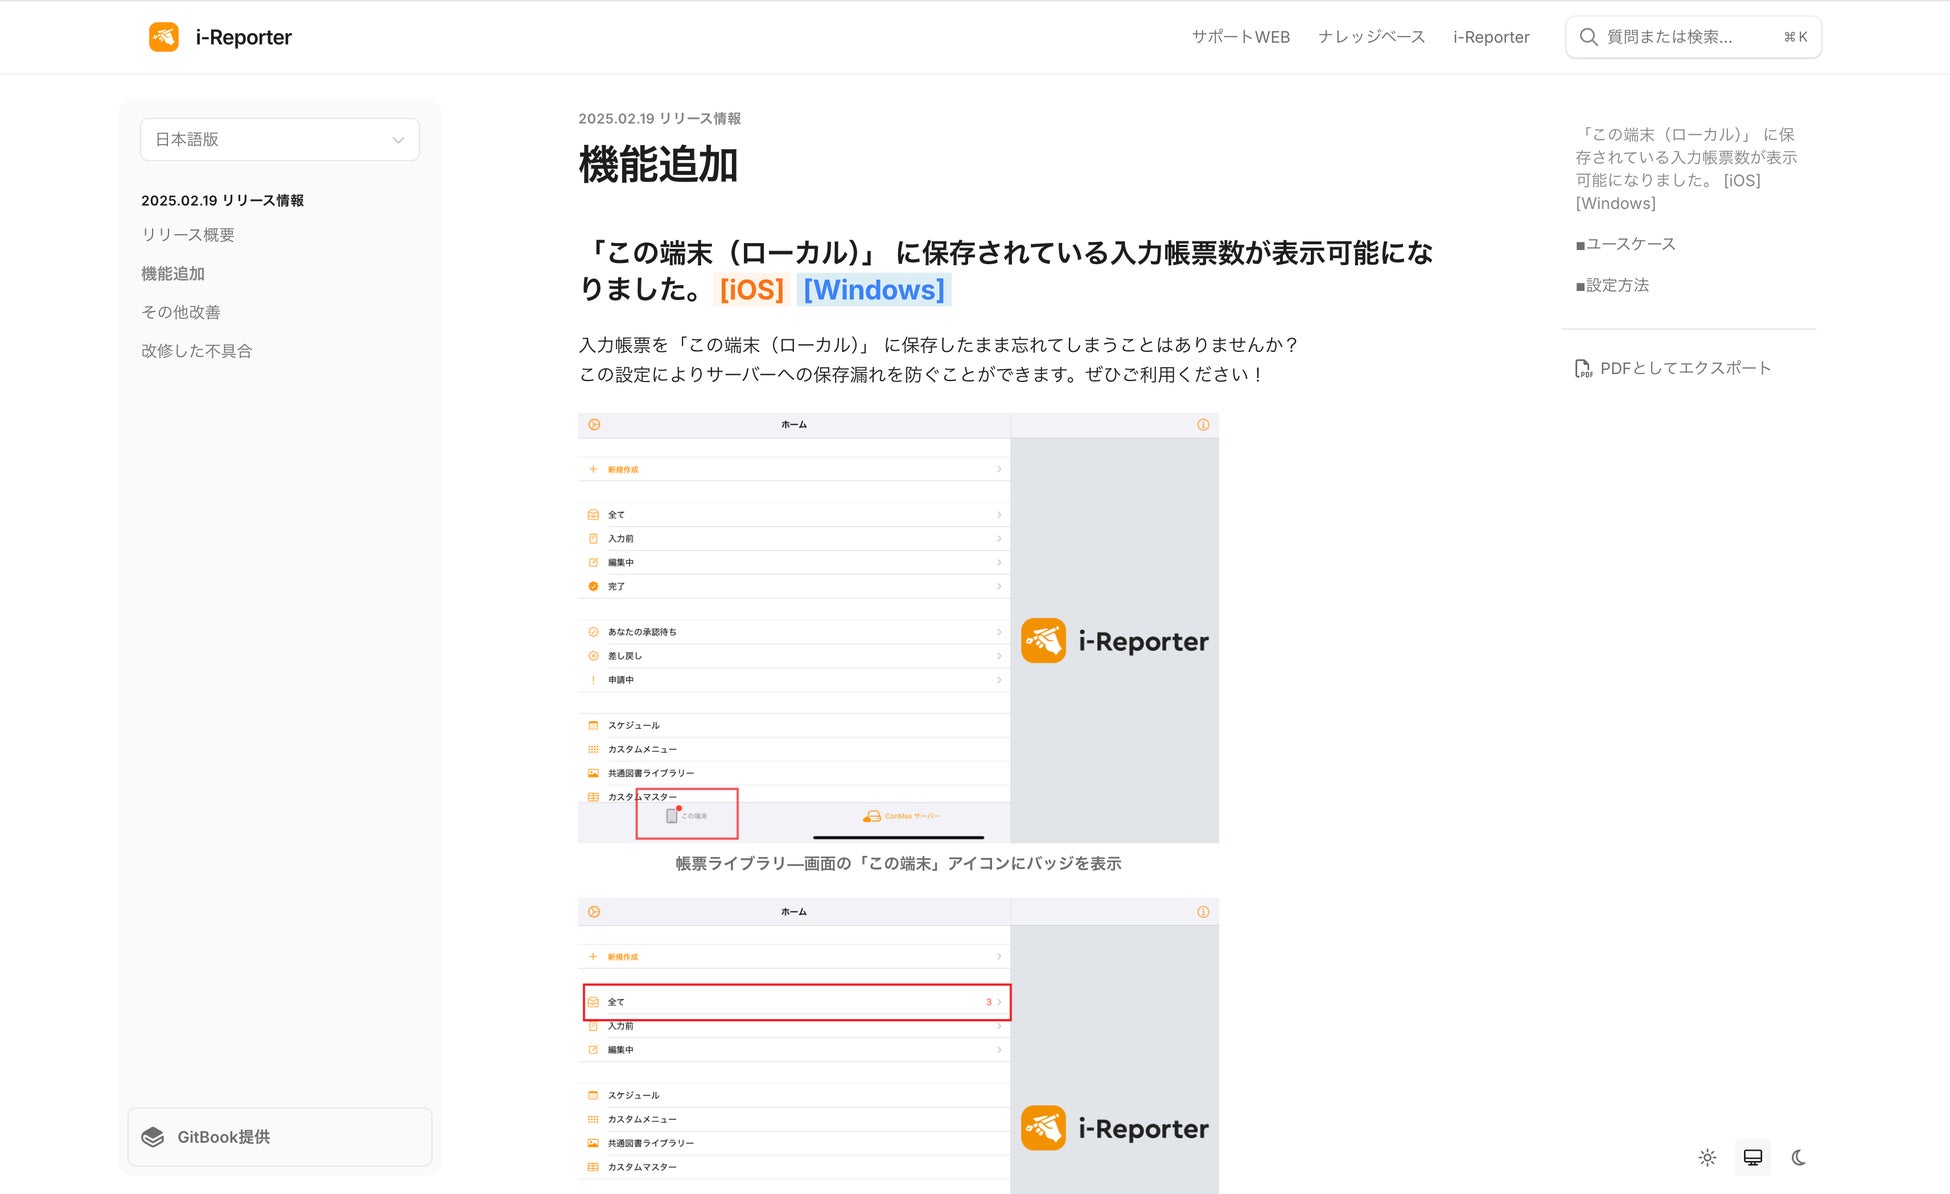Go to リリース概要 sidebar page

[x=188, y=235]
